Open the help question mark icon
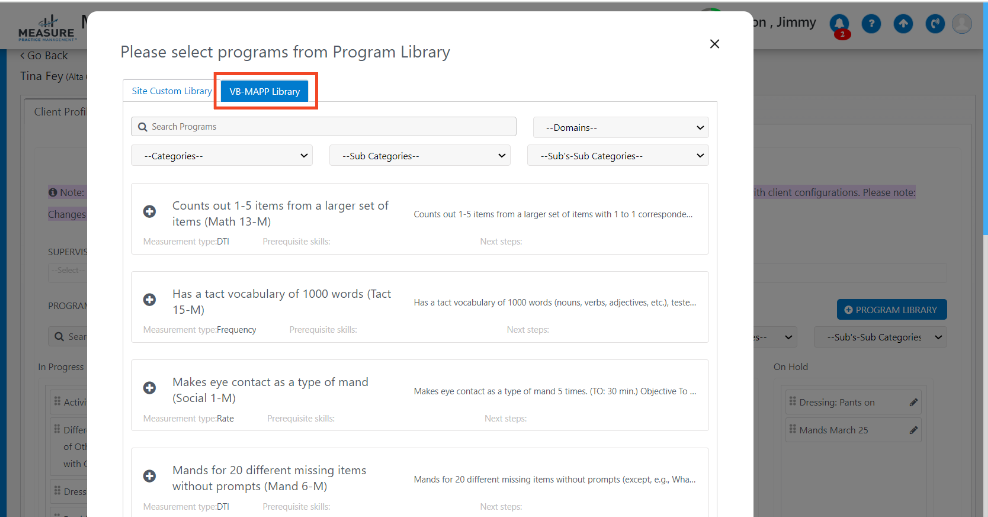Image resolution: width=988 pixels, height=517 pixels. [x=871, y=24]
